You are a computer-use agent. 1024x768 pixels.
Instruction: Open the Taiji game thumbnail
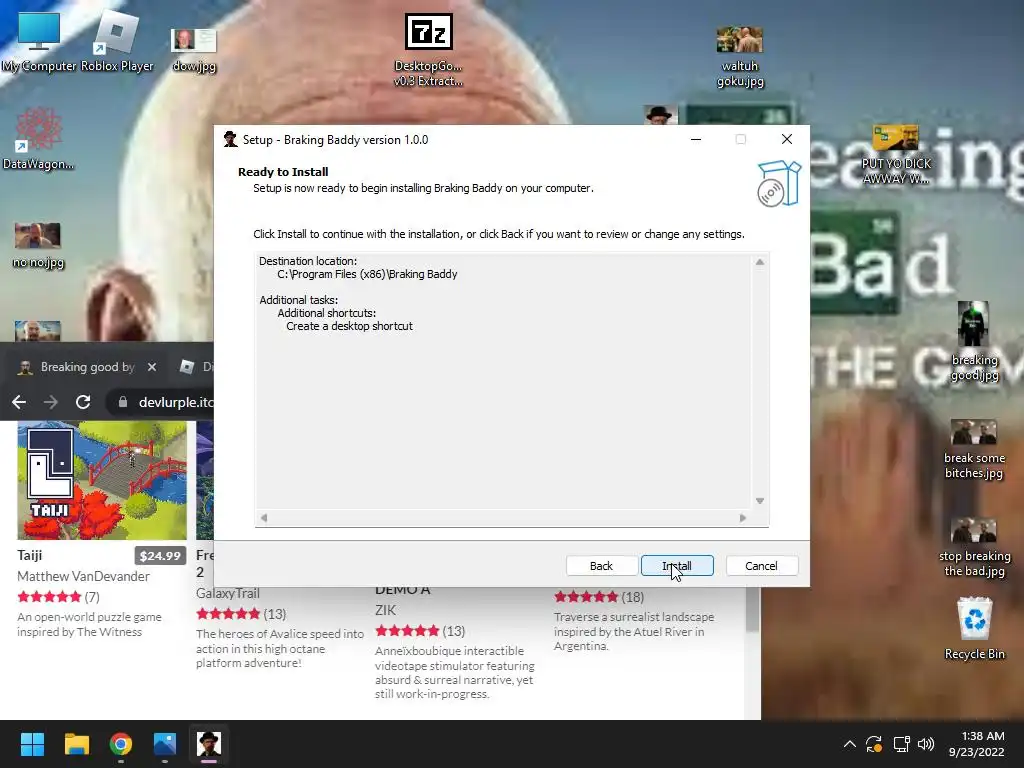pyautogui.click(x=102, y=481)
